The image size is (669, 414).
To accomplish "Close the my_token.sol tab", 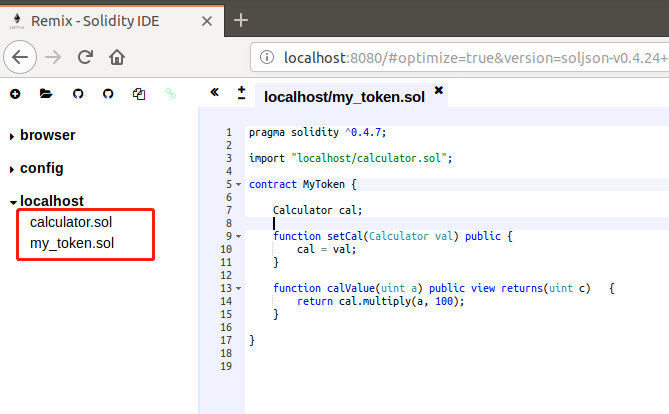I will click(x=439, y=90).
